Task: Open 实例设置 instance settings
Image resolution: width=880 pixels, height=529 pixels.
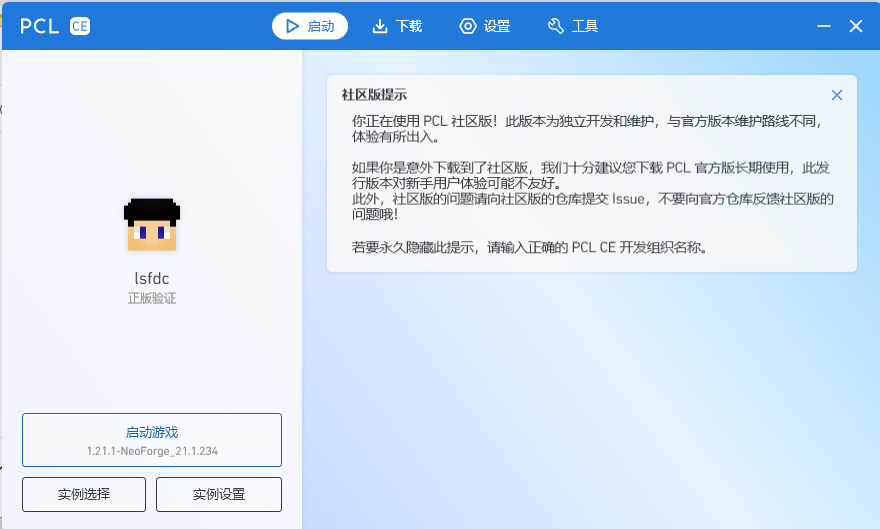Action: pyautogui.click(x=219, y=494)
